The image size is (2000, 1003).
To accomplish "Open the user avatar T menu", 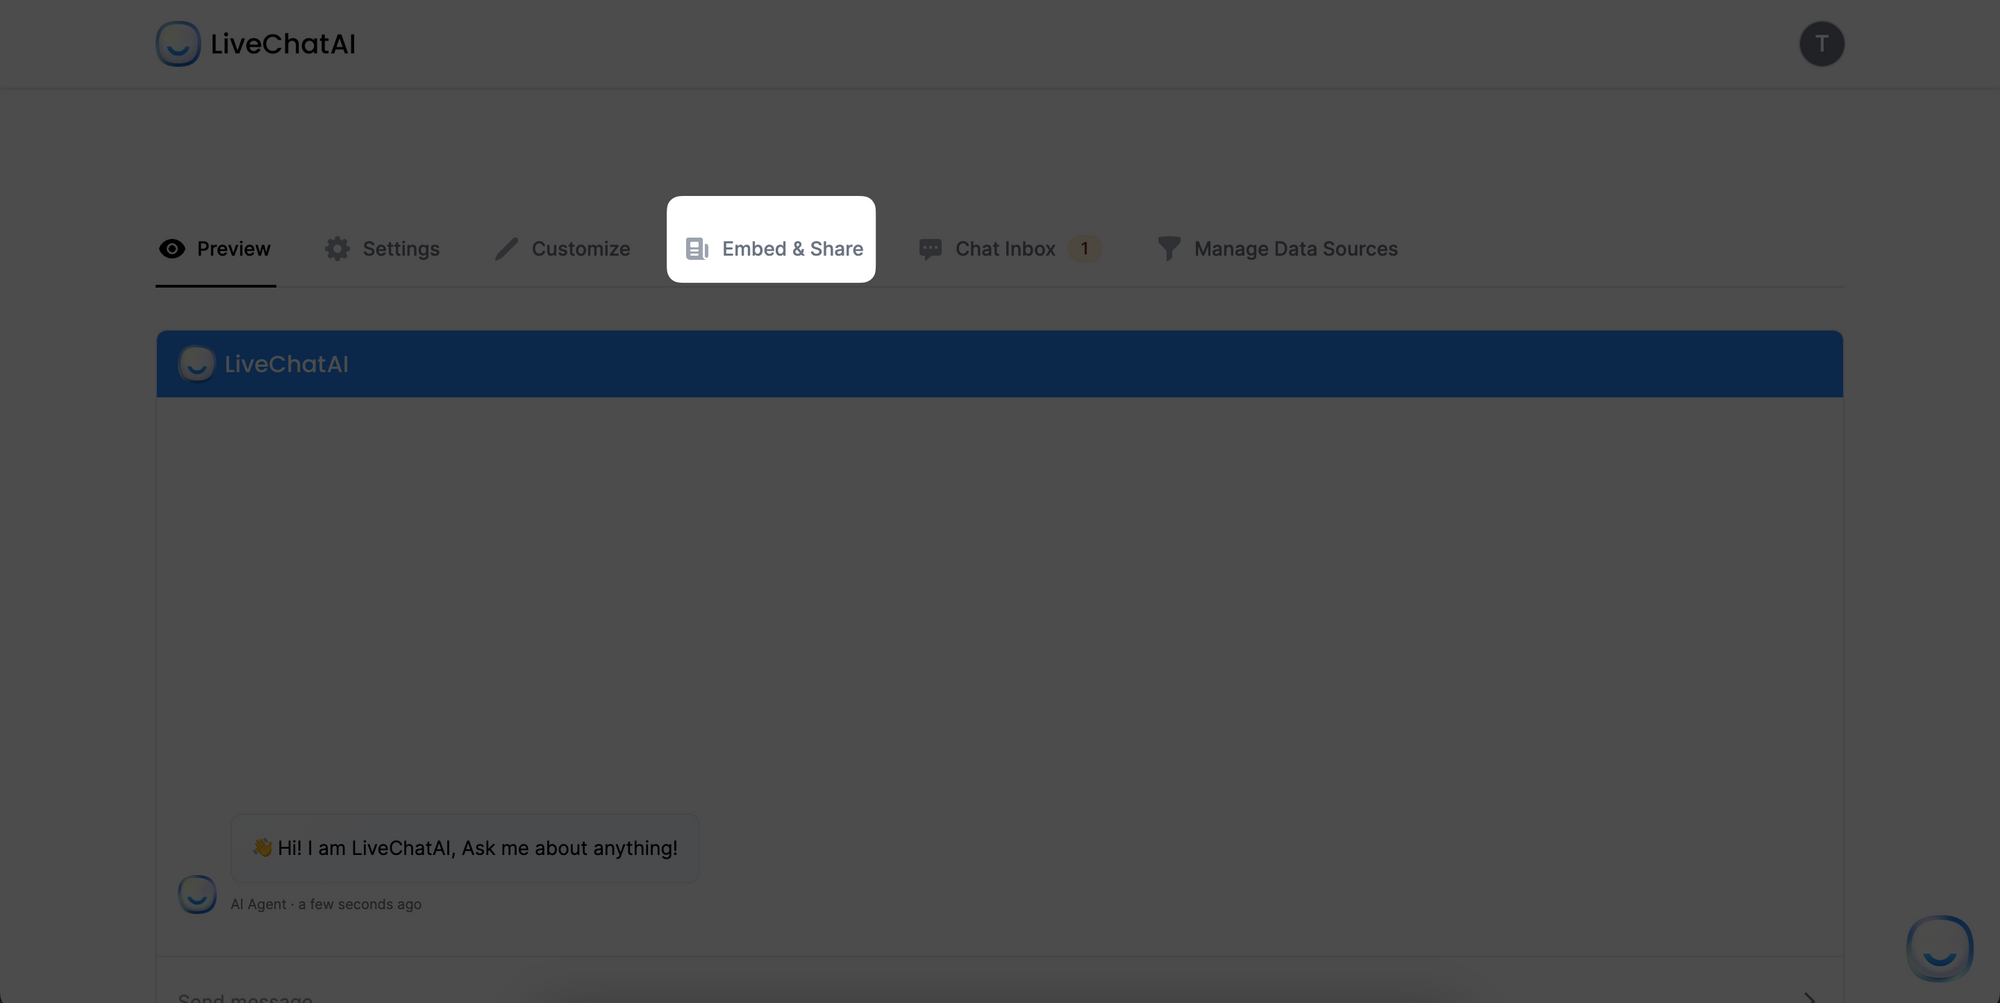I will [1821, 44].
